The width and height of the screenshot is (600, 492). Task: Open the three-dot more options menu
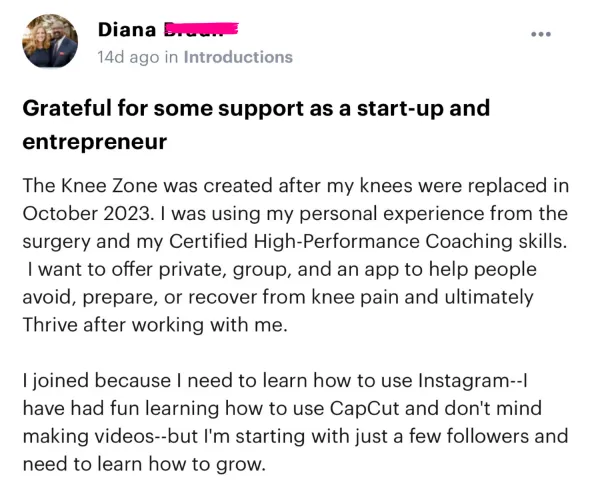(x=541, y=34)
